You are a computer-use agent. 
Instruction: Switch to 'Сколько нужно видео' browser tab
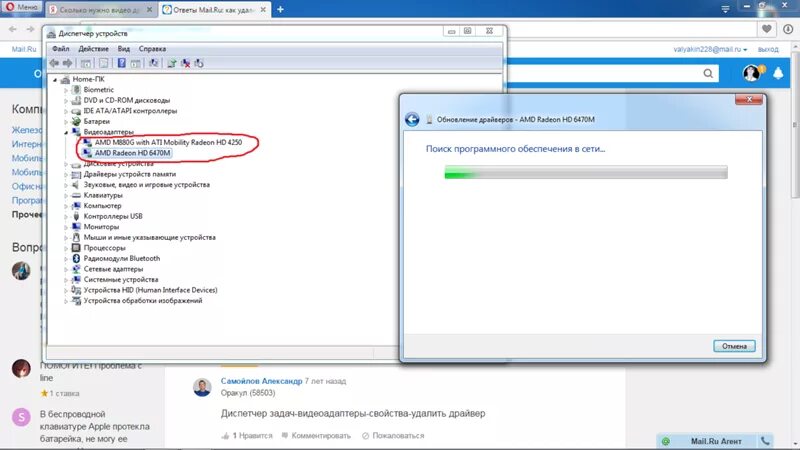click(101, 9)
